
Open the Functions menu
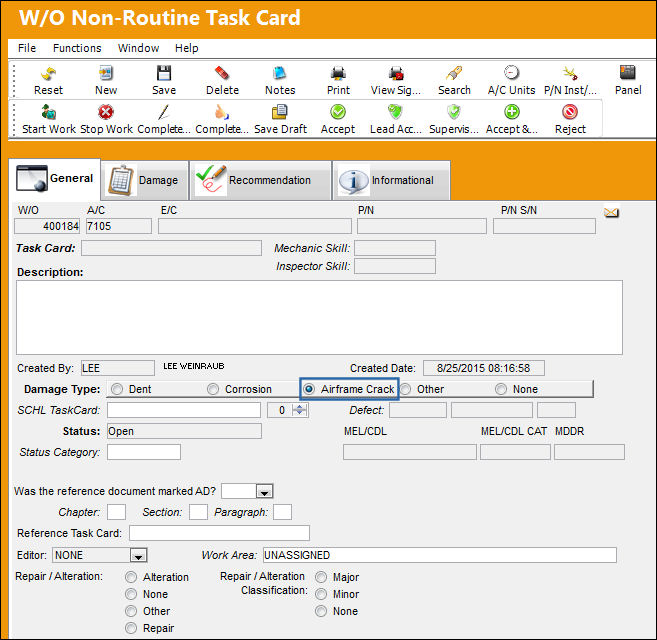click(x=77, y=48)
